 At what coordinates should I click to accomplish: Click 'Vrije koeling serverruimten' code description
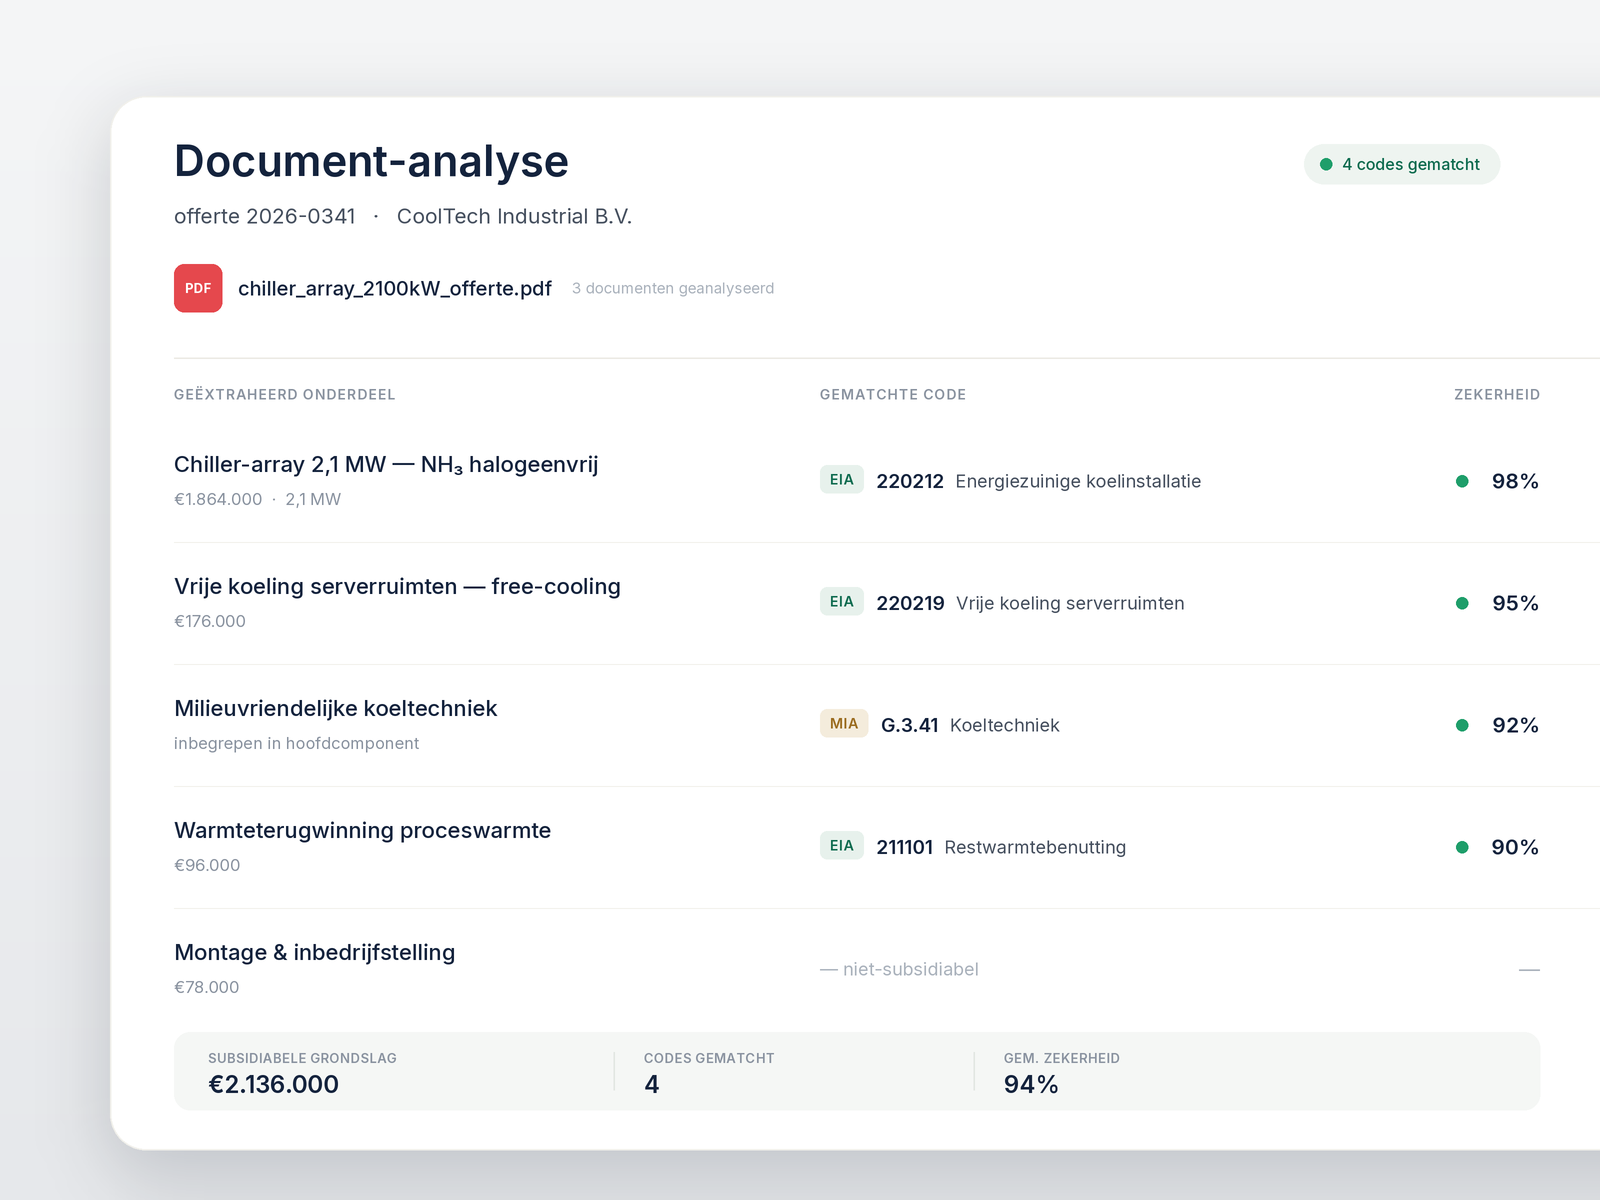tap(1070, 603)
